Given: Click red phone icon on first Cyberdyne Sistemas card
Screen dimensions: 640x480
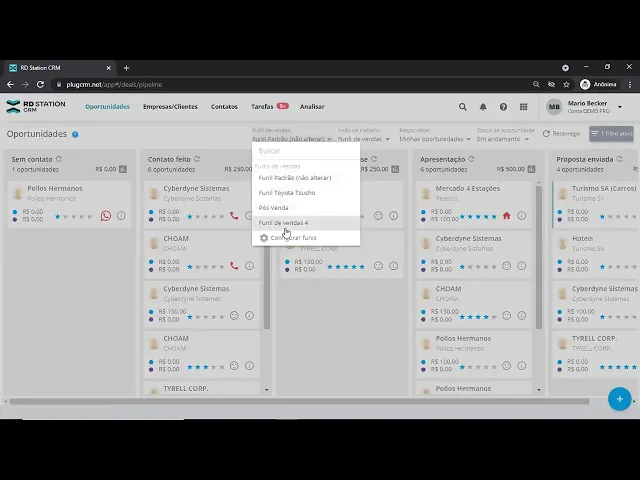Looking at the screenshot, I should point(234,216).
